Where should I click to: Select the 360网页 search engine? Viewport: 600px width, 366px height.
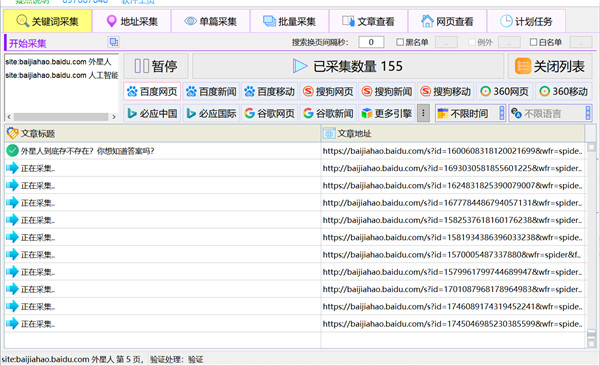[504, 92]
